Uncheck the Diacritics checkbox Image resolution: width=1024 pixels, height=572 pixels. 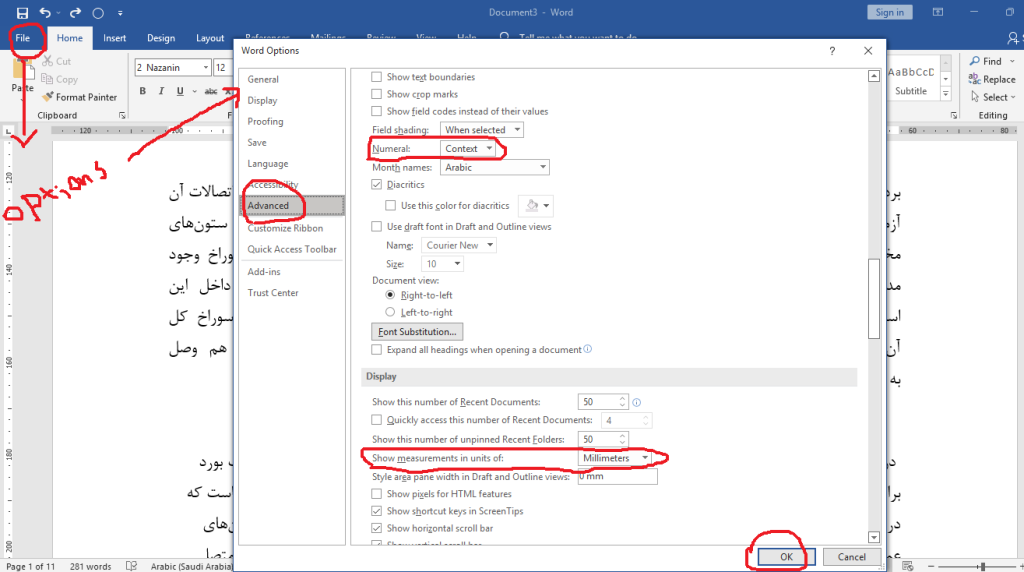coord(377,185)
